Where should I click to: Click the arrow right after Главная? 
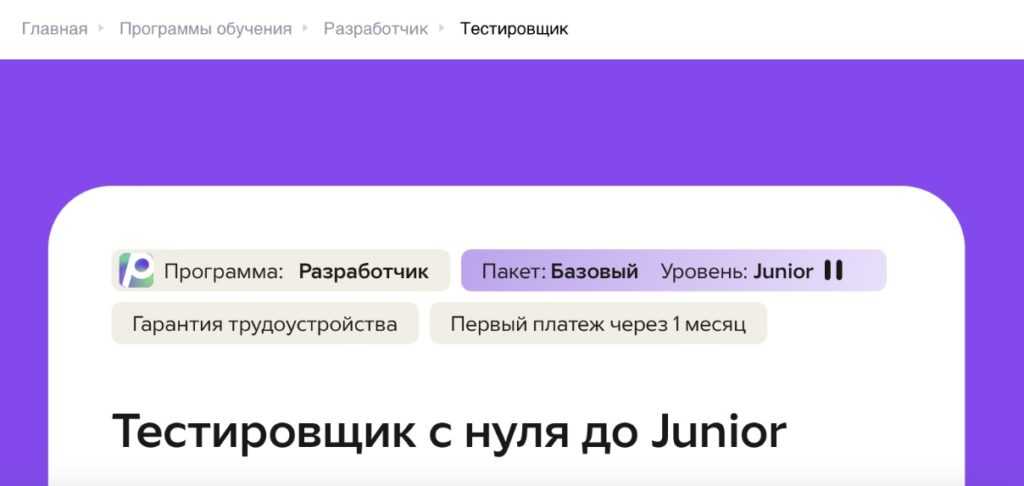(x=100, y=28)
